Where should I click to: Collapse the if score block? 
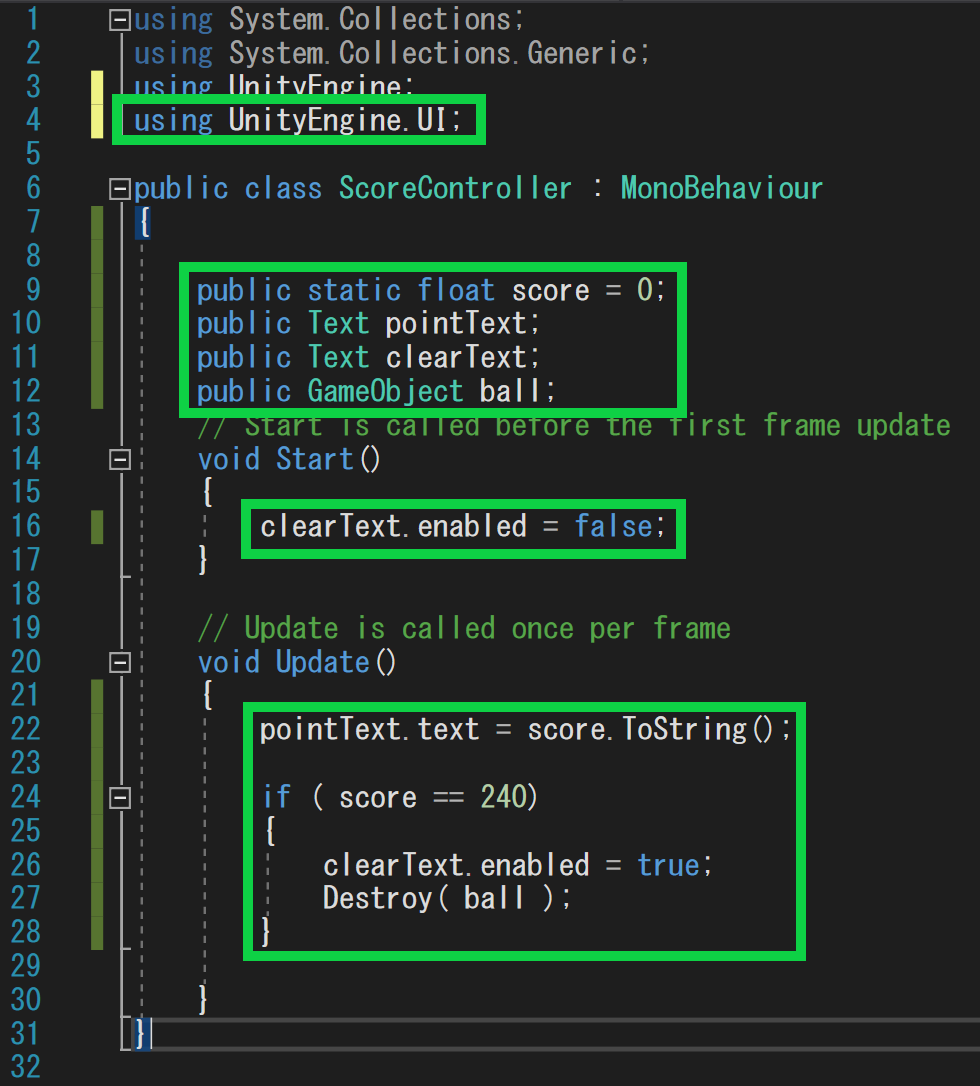click(x=120, y=797)
